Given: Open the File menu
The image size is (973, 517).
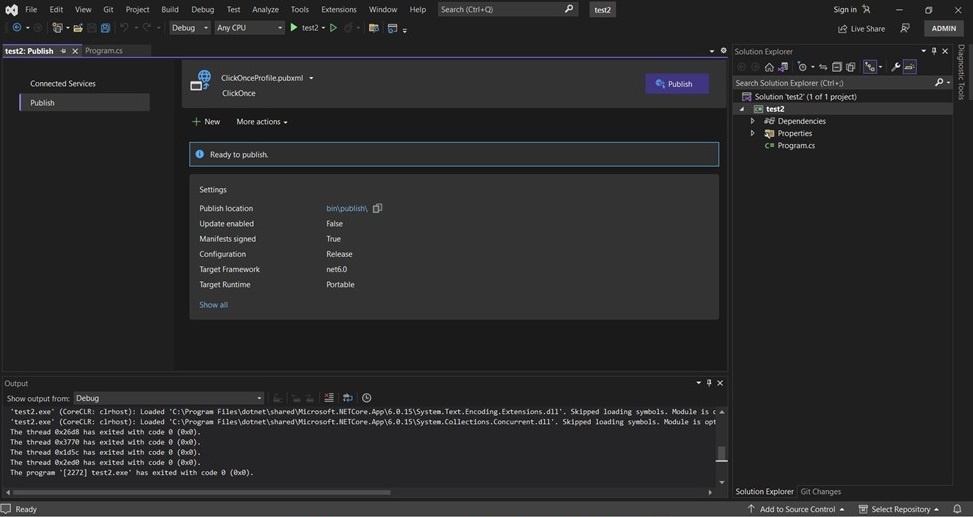Looking at the screenshot, I should (31, 10).
